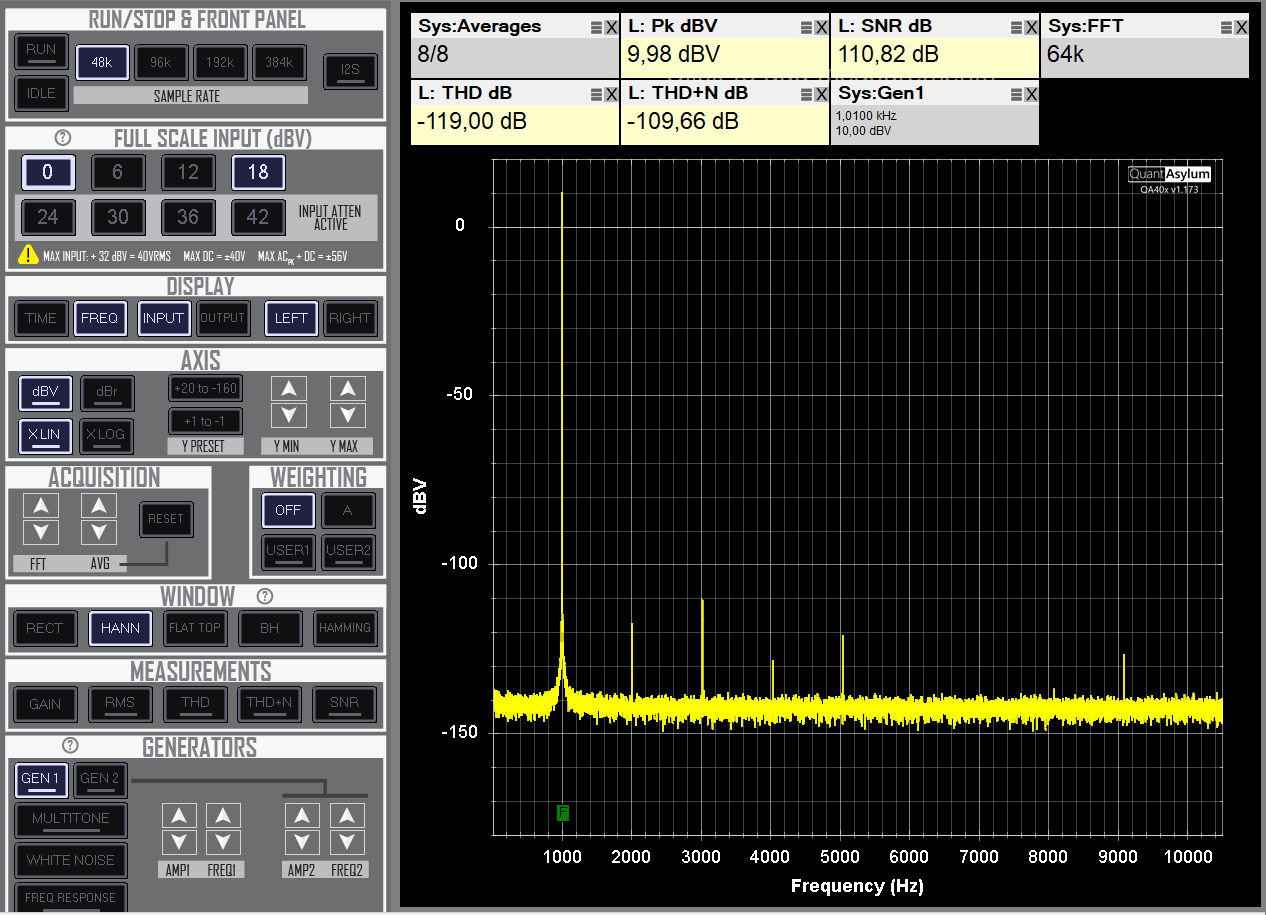This screenshot has width=1266, height=915.
Task: Open the Full Scale Input help question mark
Action: tap(62, 139)
